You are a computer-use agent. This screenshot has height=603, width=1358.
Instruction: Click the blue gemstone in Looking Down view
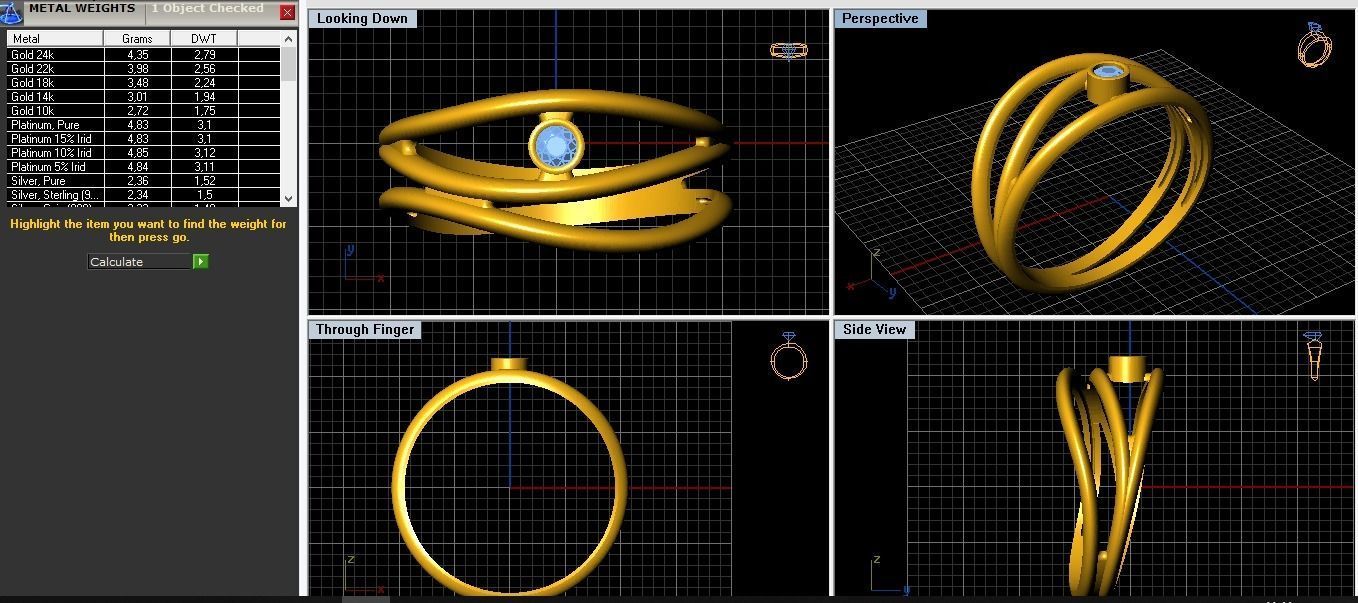[x=555, y=147]
